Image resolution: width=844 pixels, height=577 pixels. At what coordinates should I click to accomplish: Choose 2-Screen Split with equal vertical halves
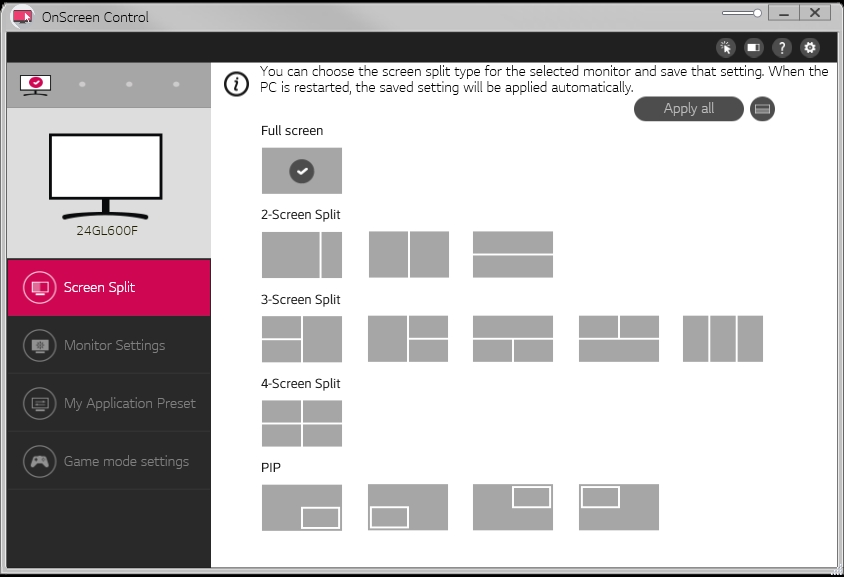click(x=409, y=255)
